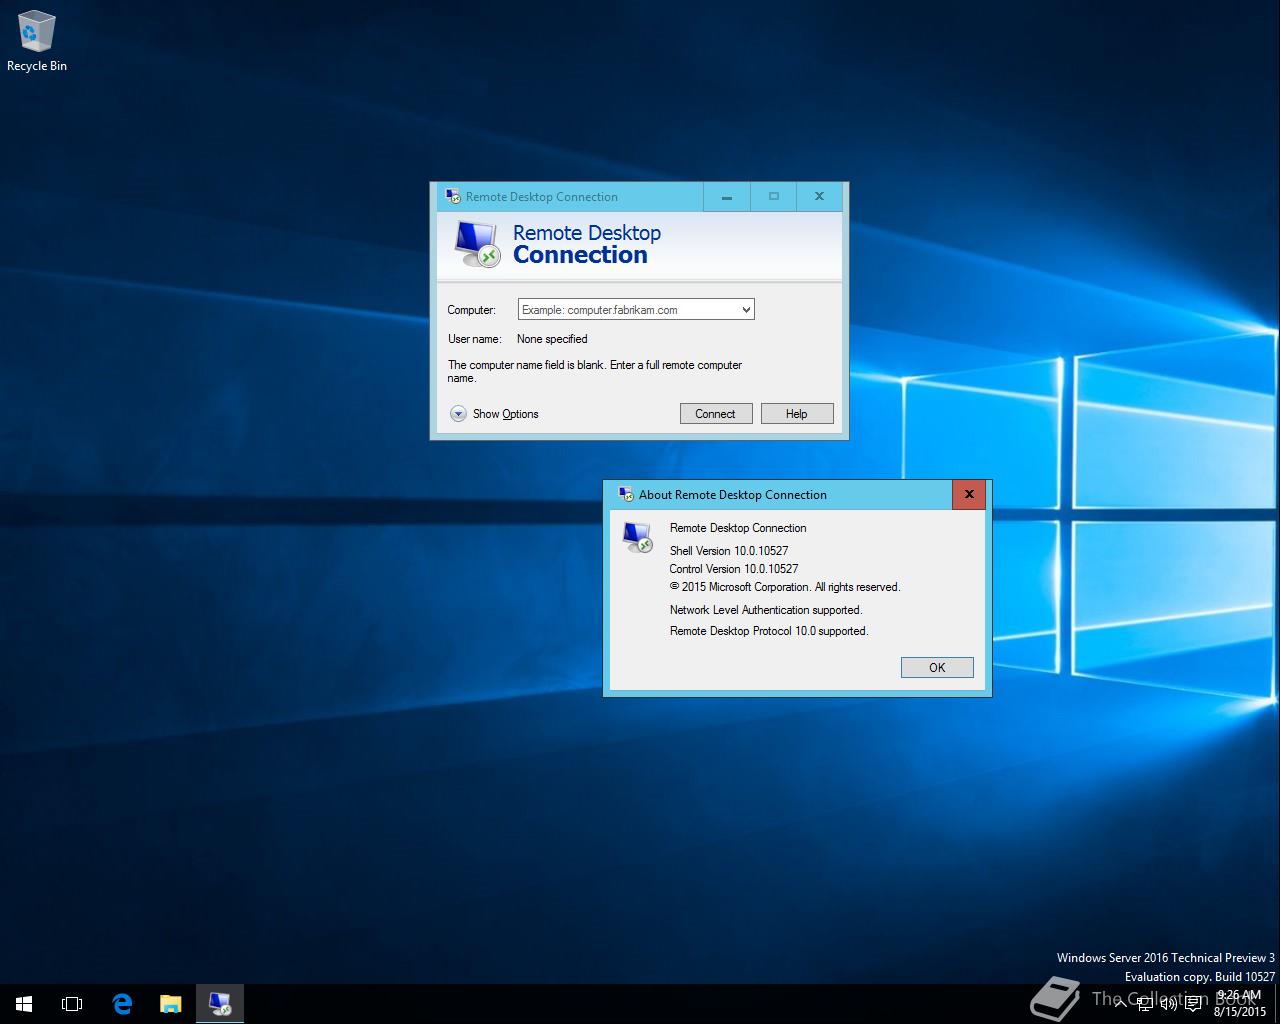Minimize the Remote Desktop Connection window
Screen dimensions: 1280x1024
point(727,196)
